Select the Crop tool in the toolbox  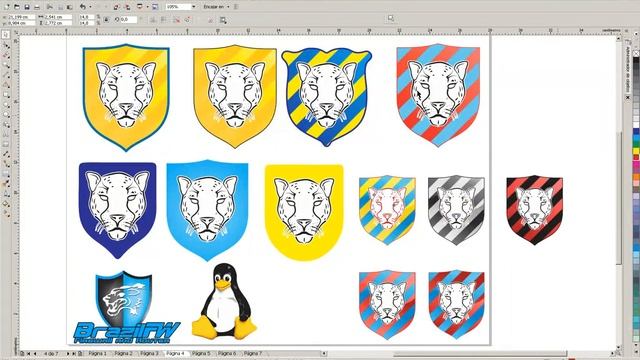pos(6,55)
